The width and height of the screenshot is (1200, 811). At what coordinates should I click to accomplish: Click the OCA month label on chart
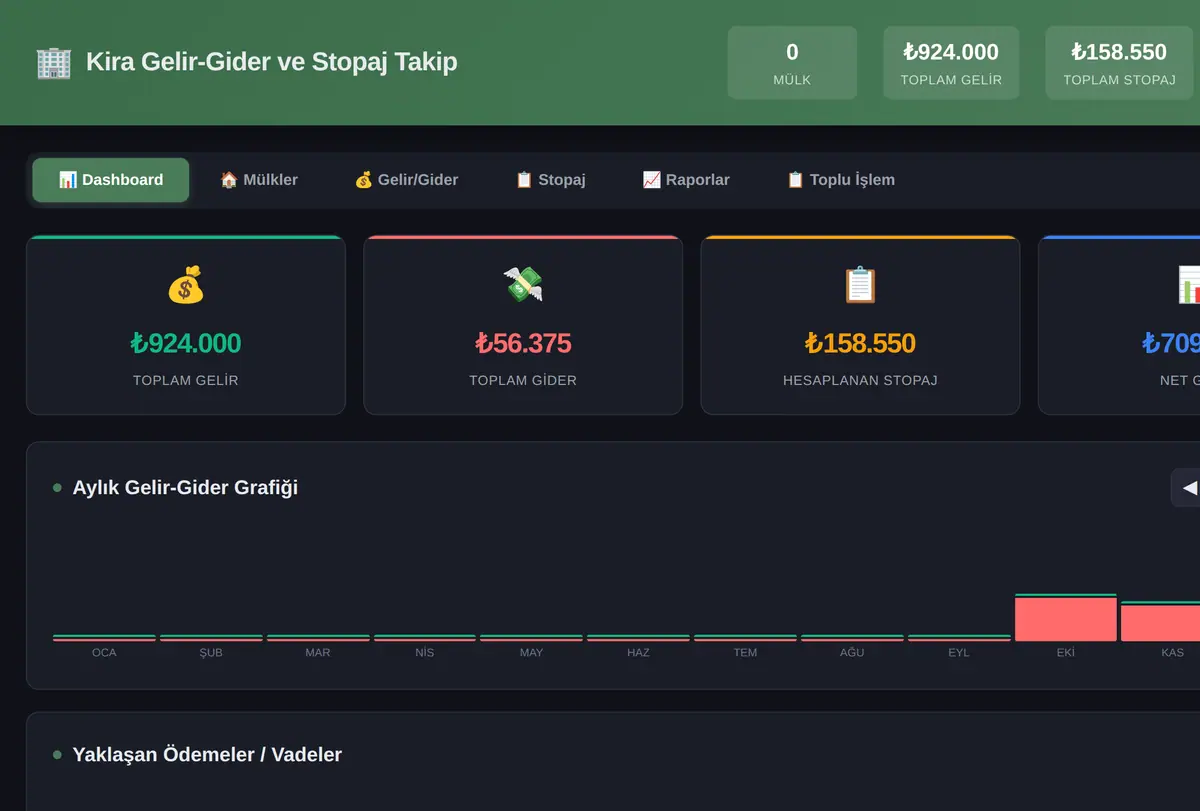point(104,652)
